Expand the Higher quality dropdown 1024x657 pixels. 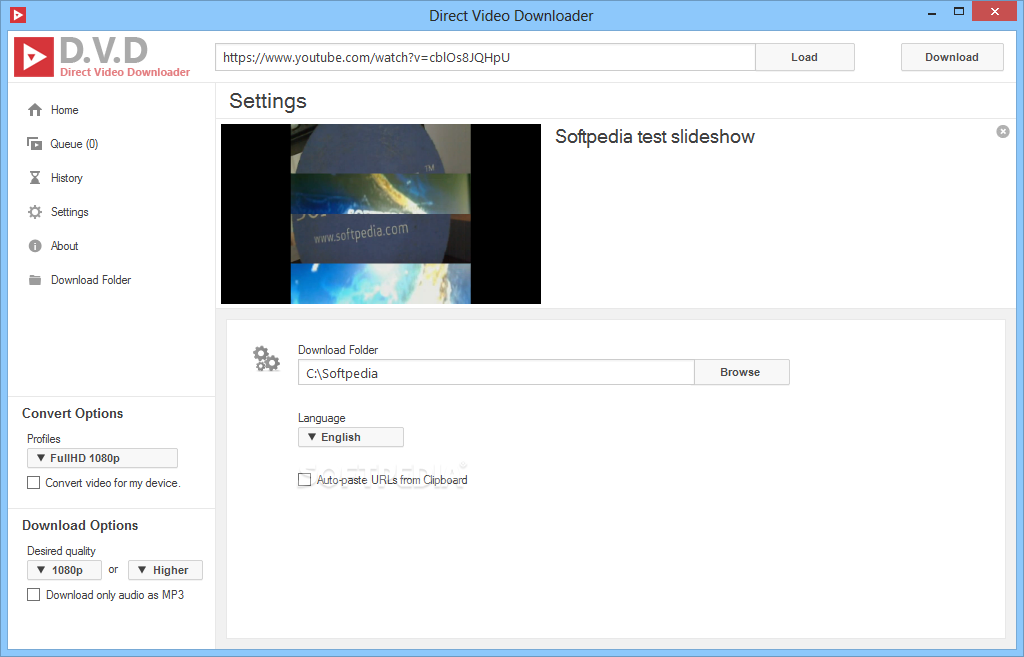tap(165, 569)
